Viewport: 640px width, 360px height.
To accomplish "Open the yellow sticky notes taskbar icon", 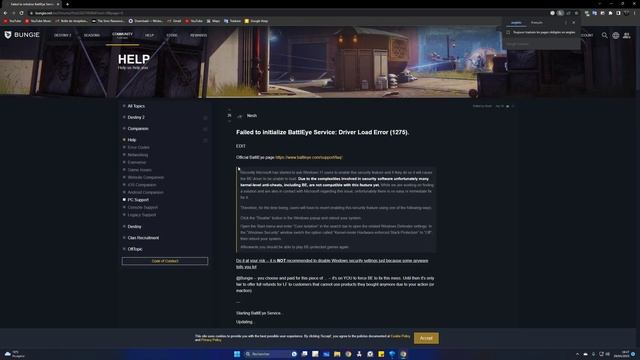I will pyautogui.click(x=381, y=354).
